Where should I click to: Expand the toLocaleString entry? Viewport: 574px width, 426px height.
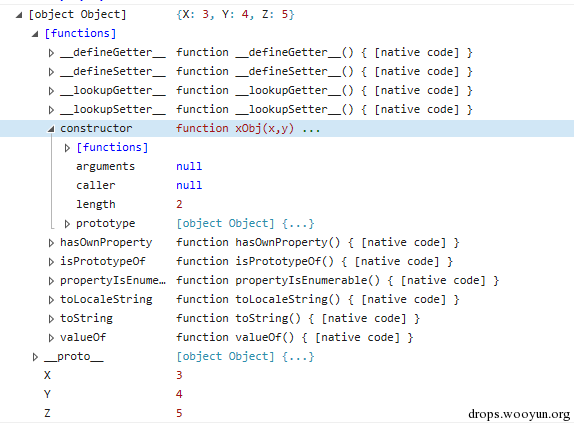(x=51, y=300)
